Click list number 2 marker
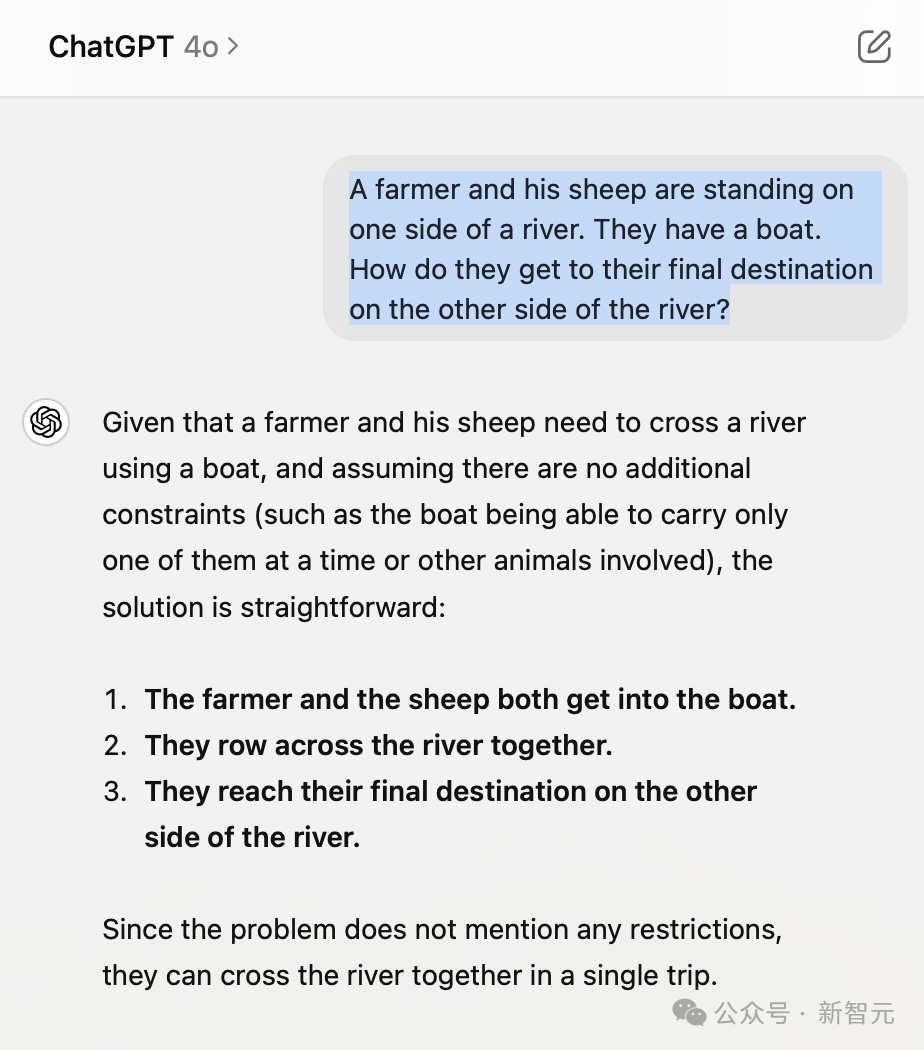Viewport: 924px width, 1050px height. [115, 745]
